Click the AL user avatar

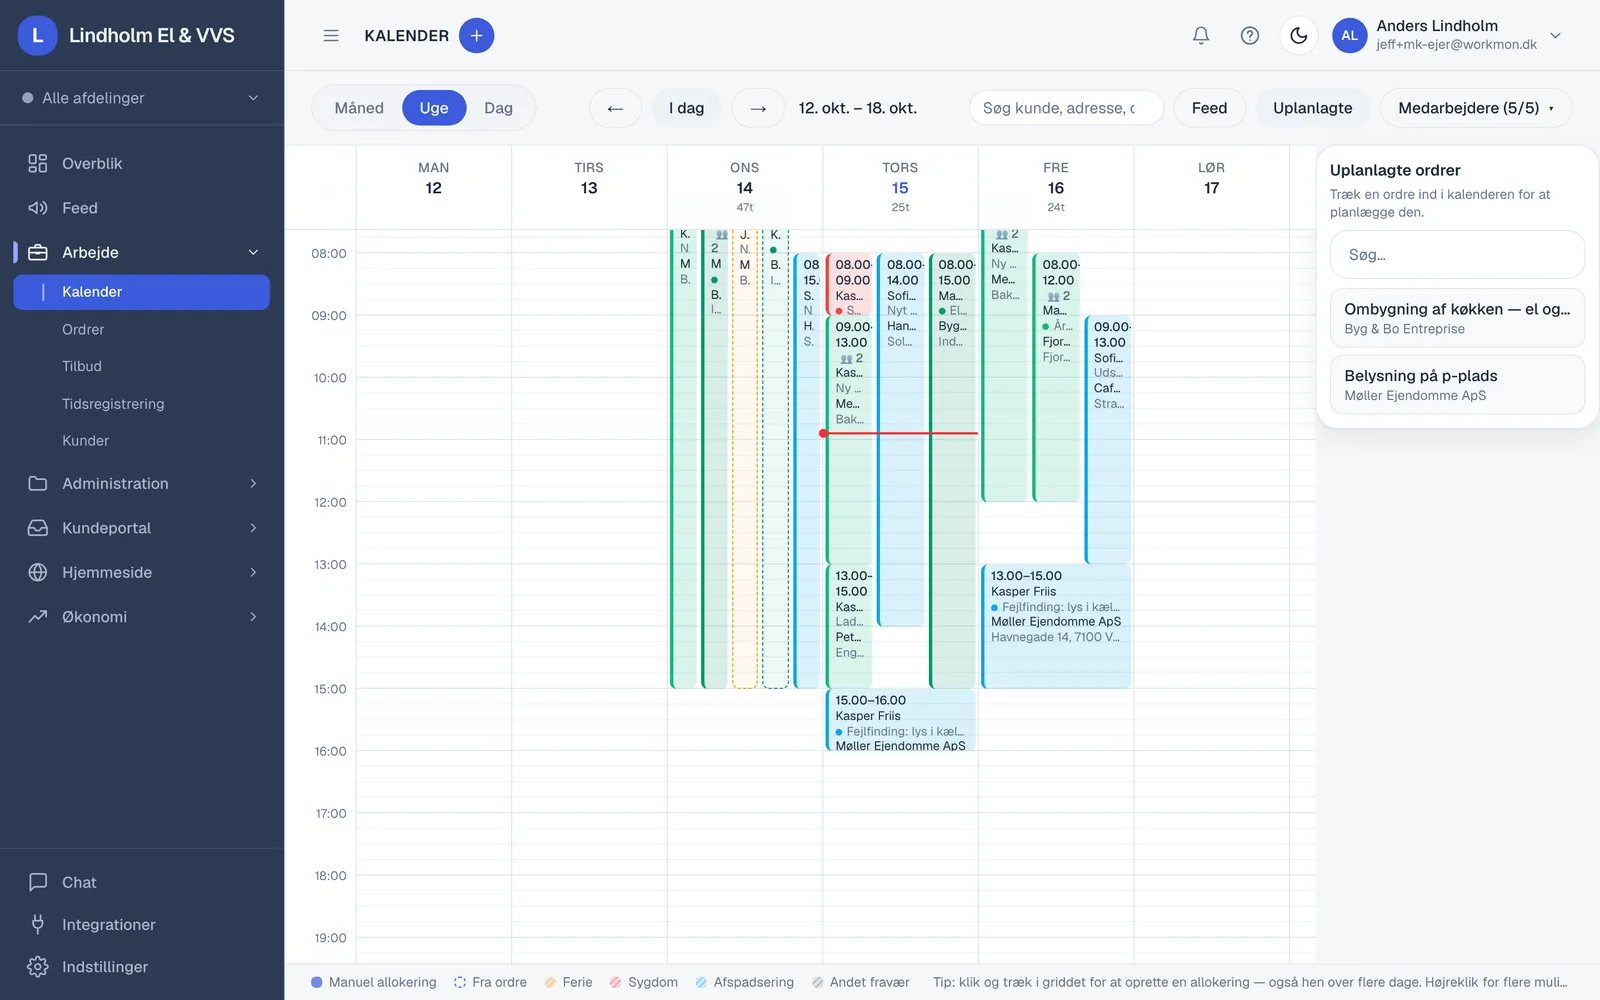pos(1349,36)
